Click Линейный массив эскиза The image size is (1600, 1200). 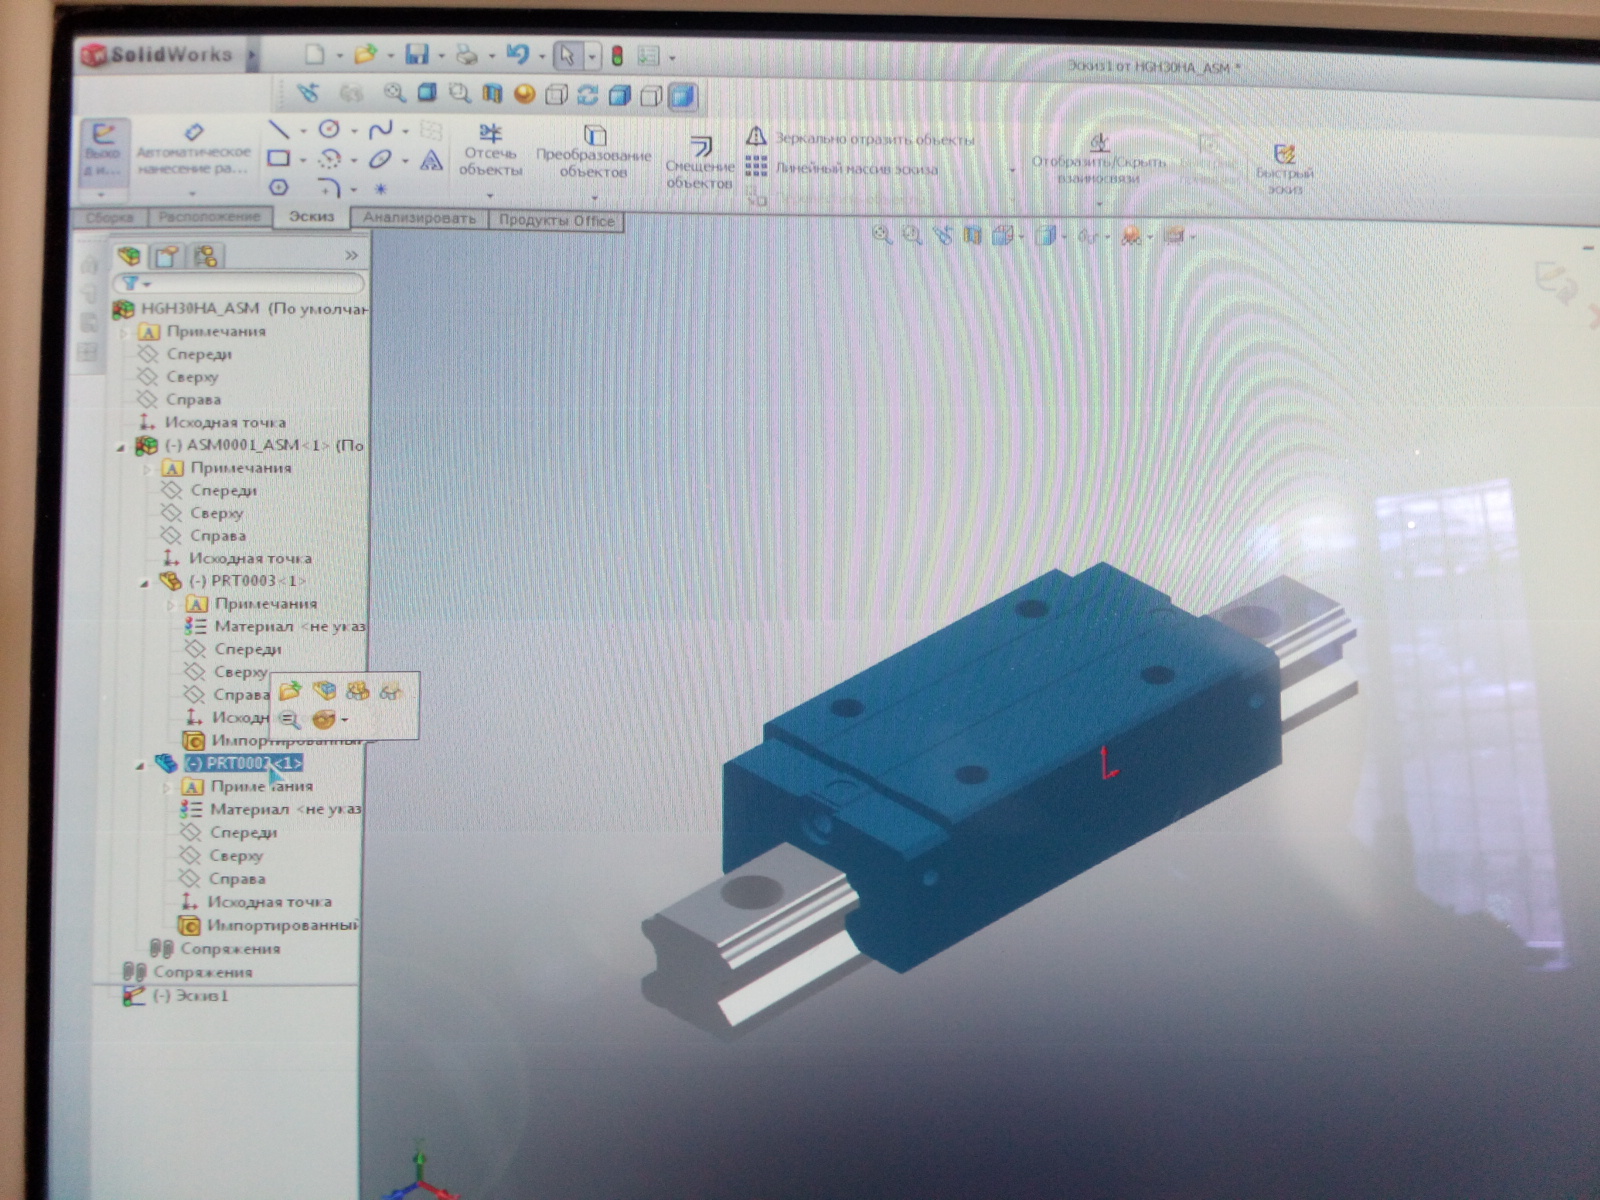pos(842,168)
